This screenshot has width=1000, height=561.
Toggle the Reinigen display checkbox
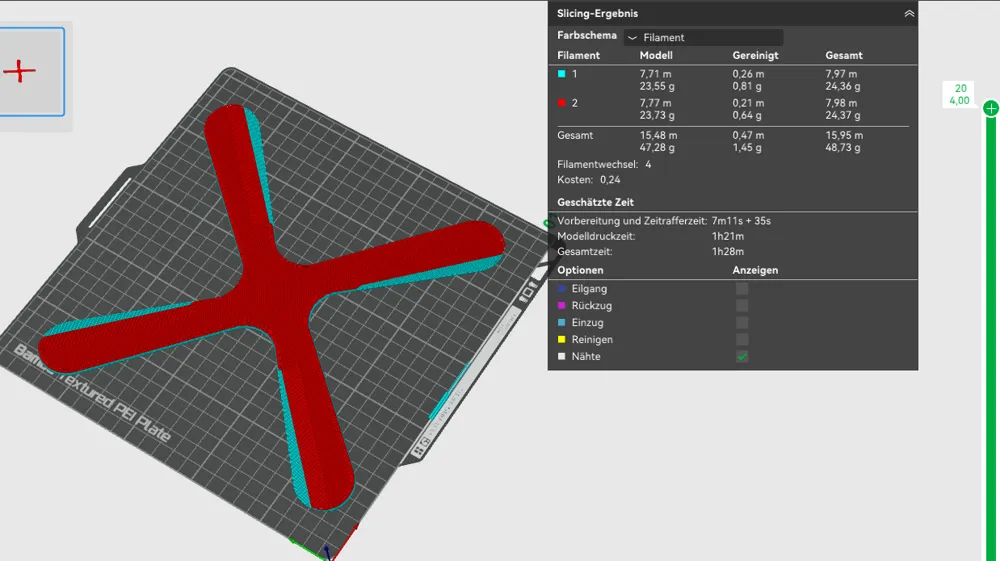pos(742,340)
